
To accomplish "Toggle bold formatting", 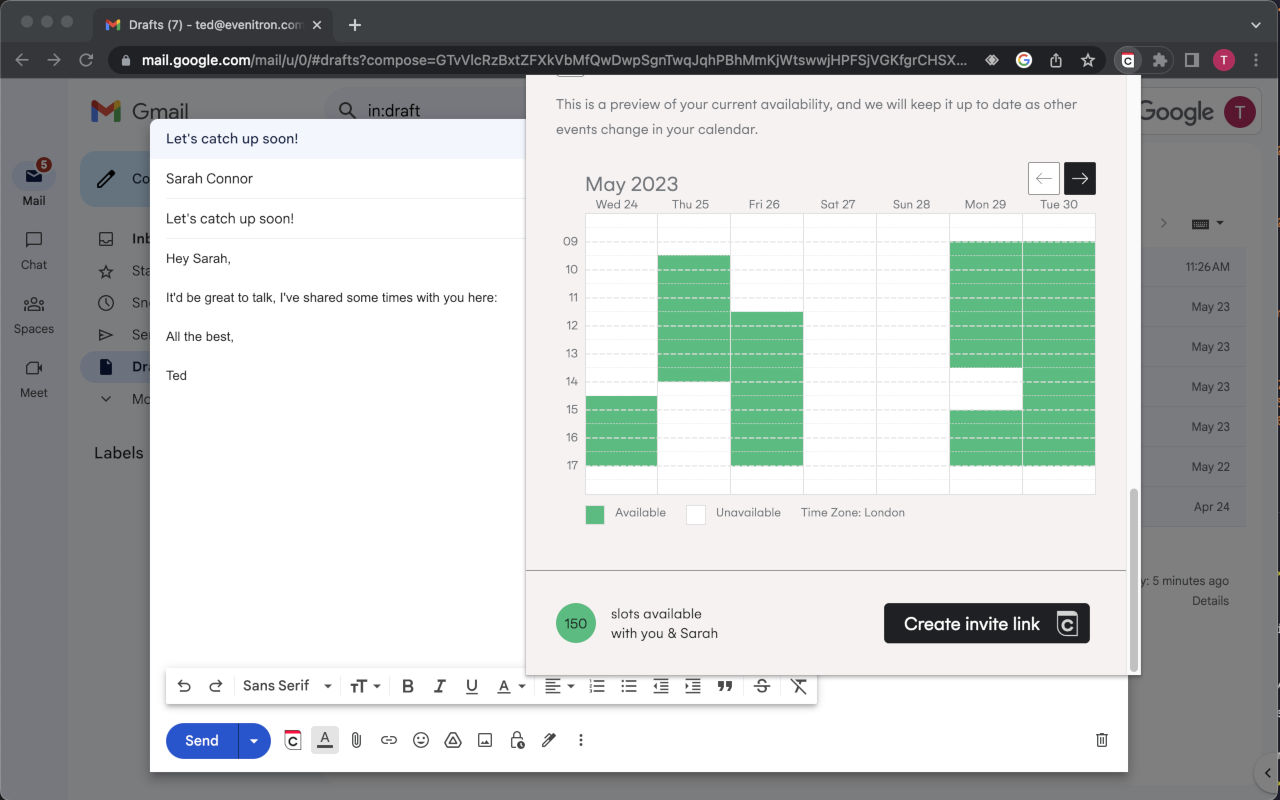I will pos(407,686).
